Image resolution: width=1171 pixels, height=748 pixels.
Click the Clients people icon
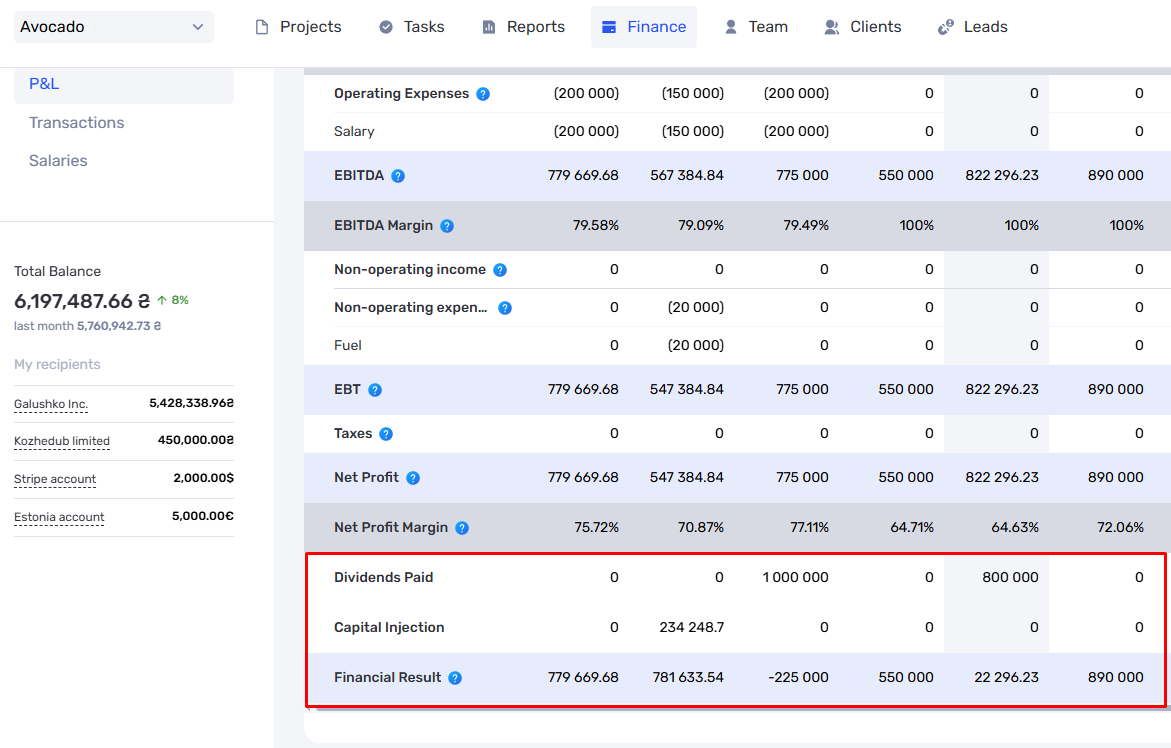point(831,27)
